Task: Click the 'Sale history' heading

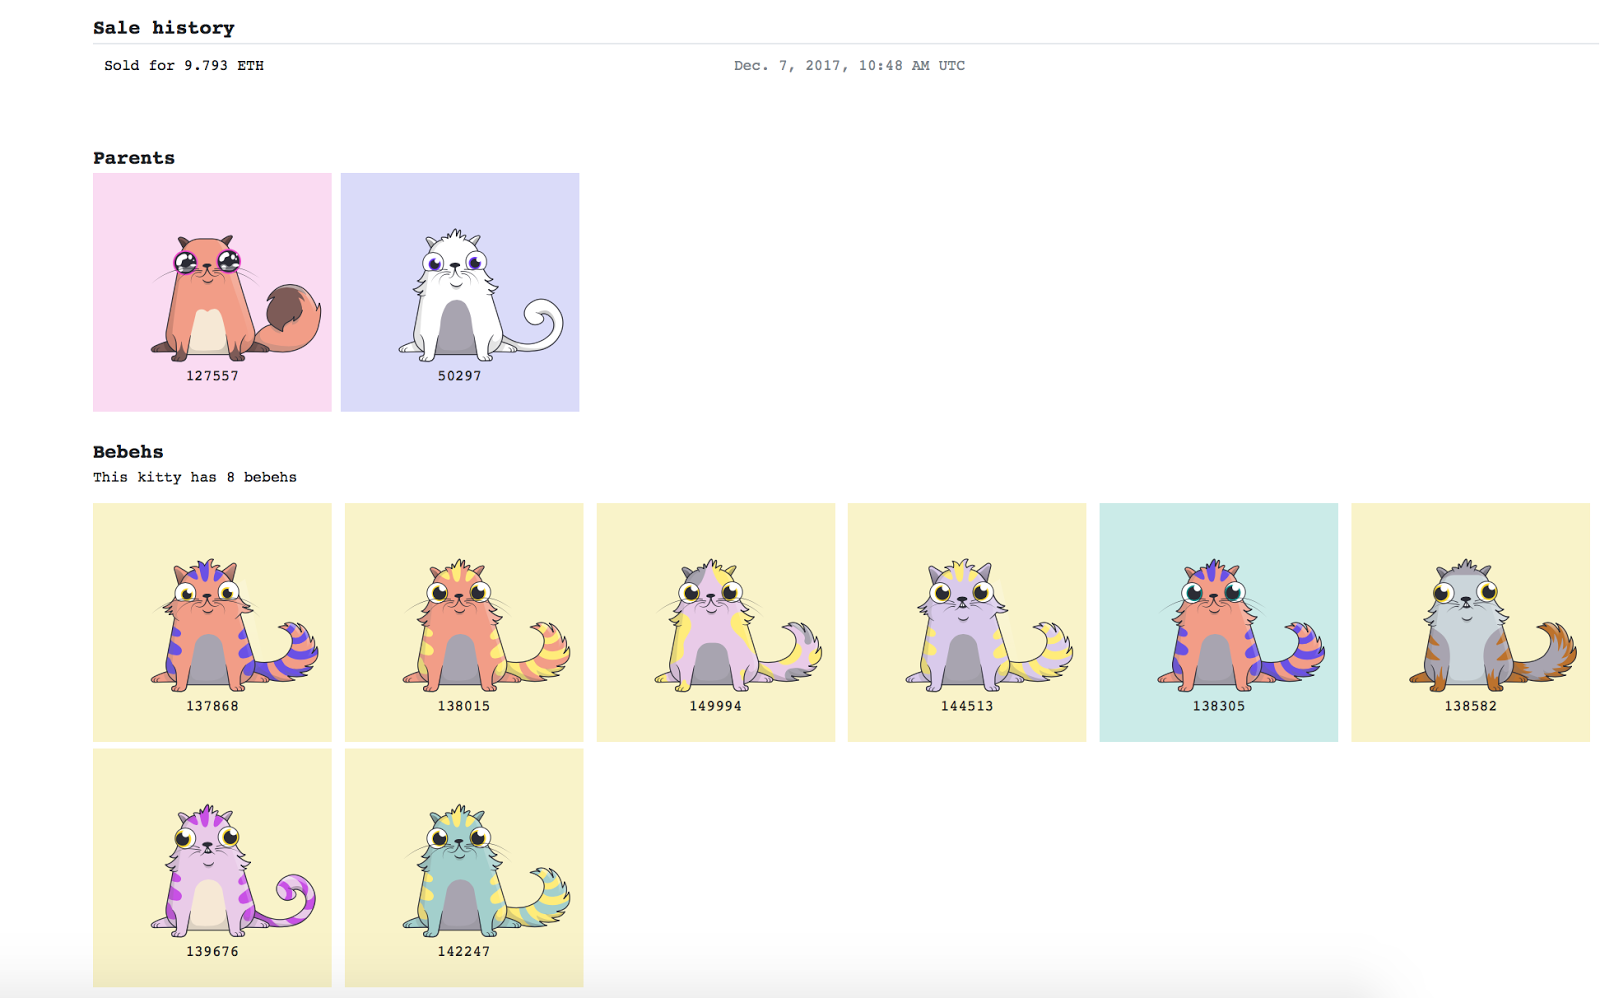Action: point(164,28)
